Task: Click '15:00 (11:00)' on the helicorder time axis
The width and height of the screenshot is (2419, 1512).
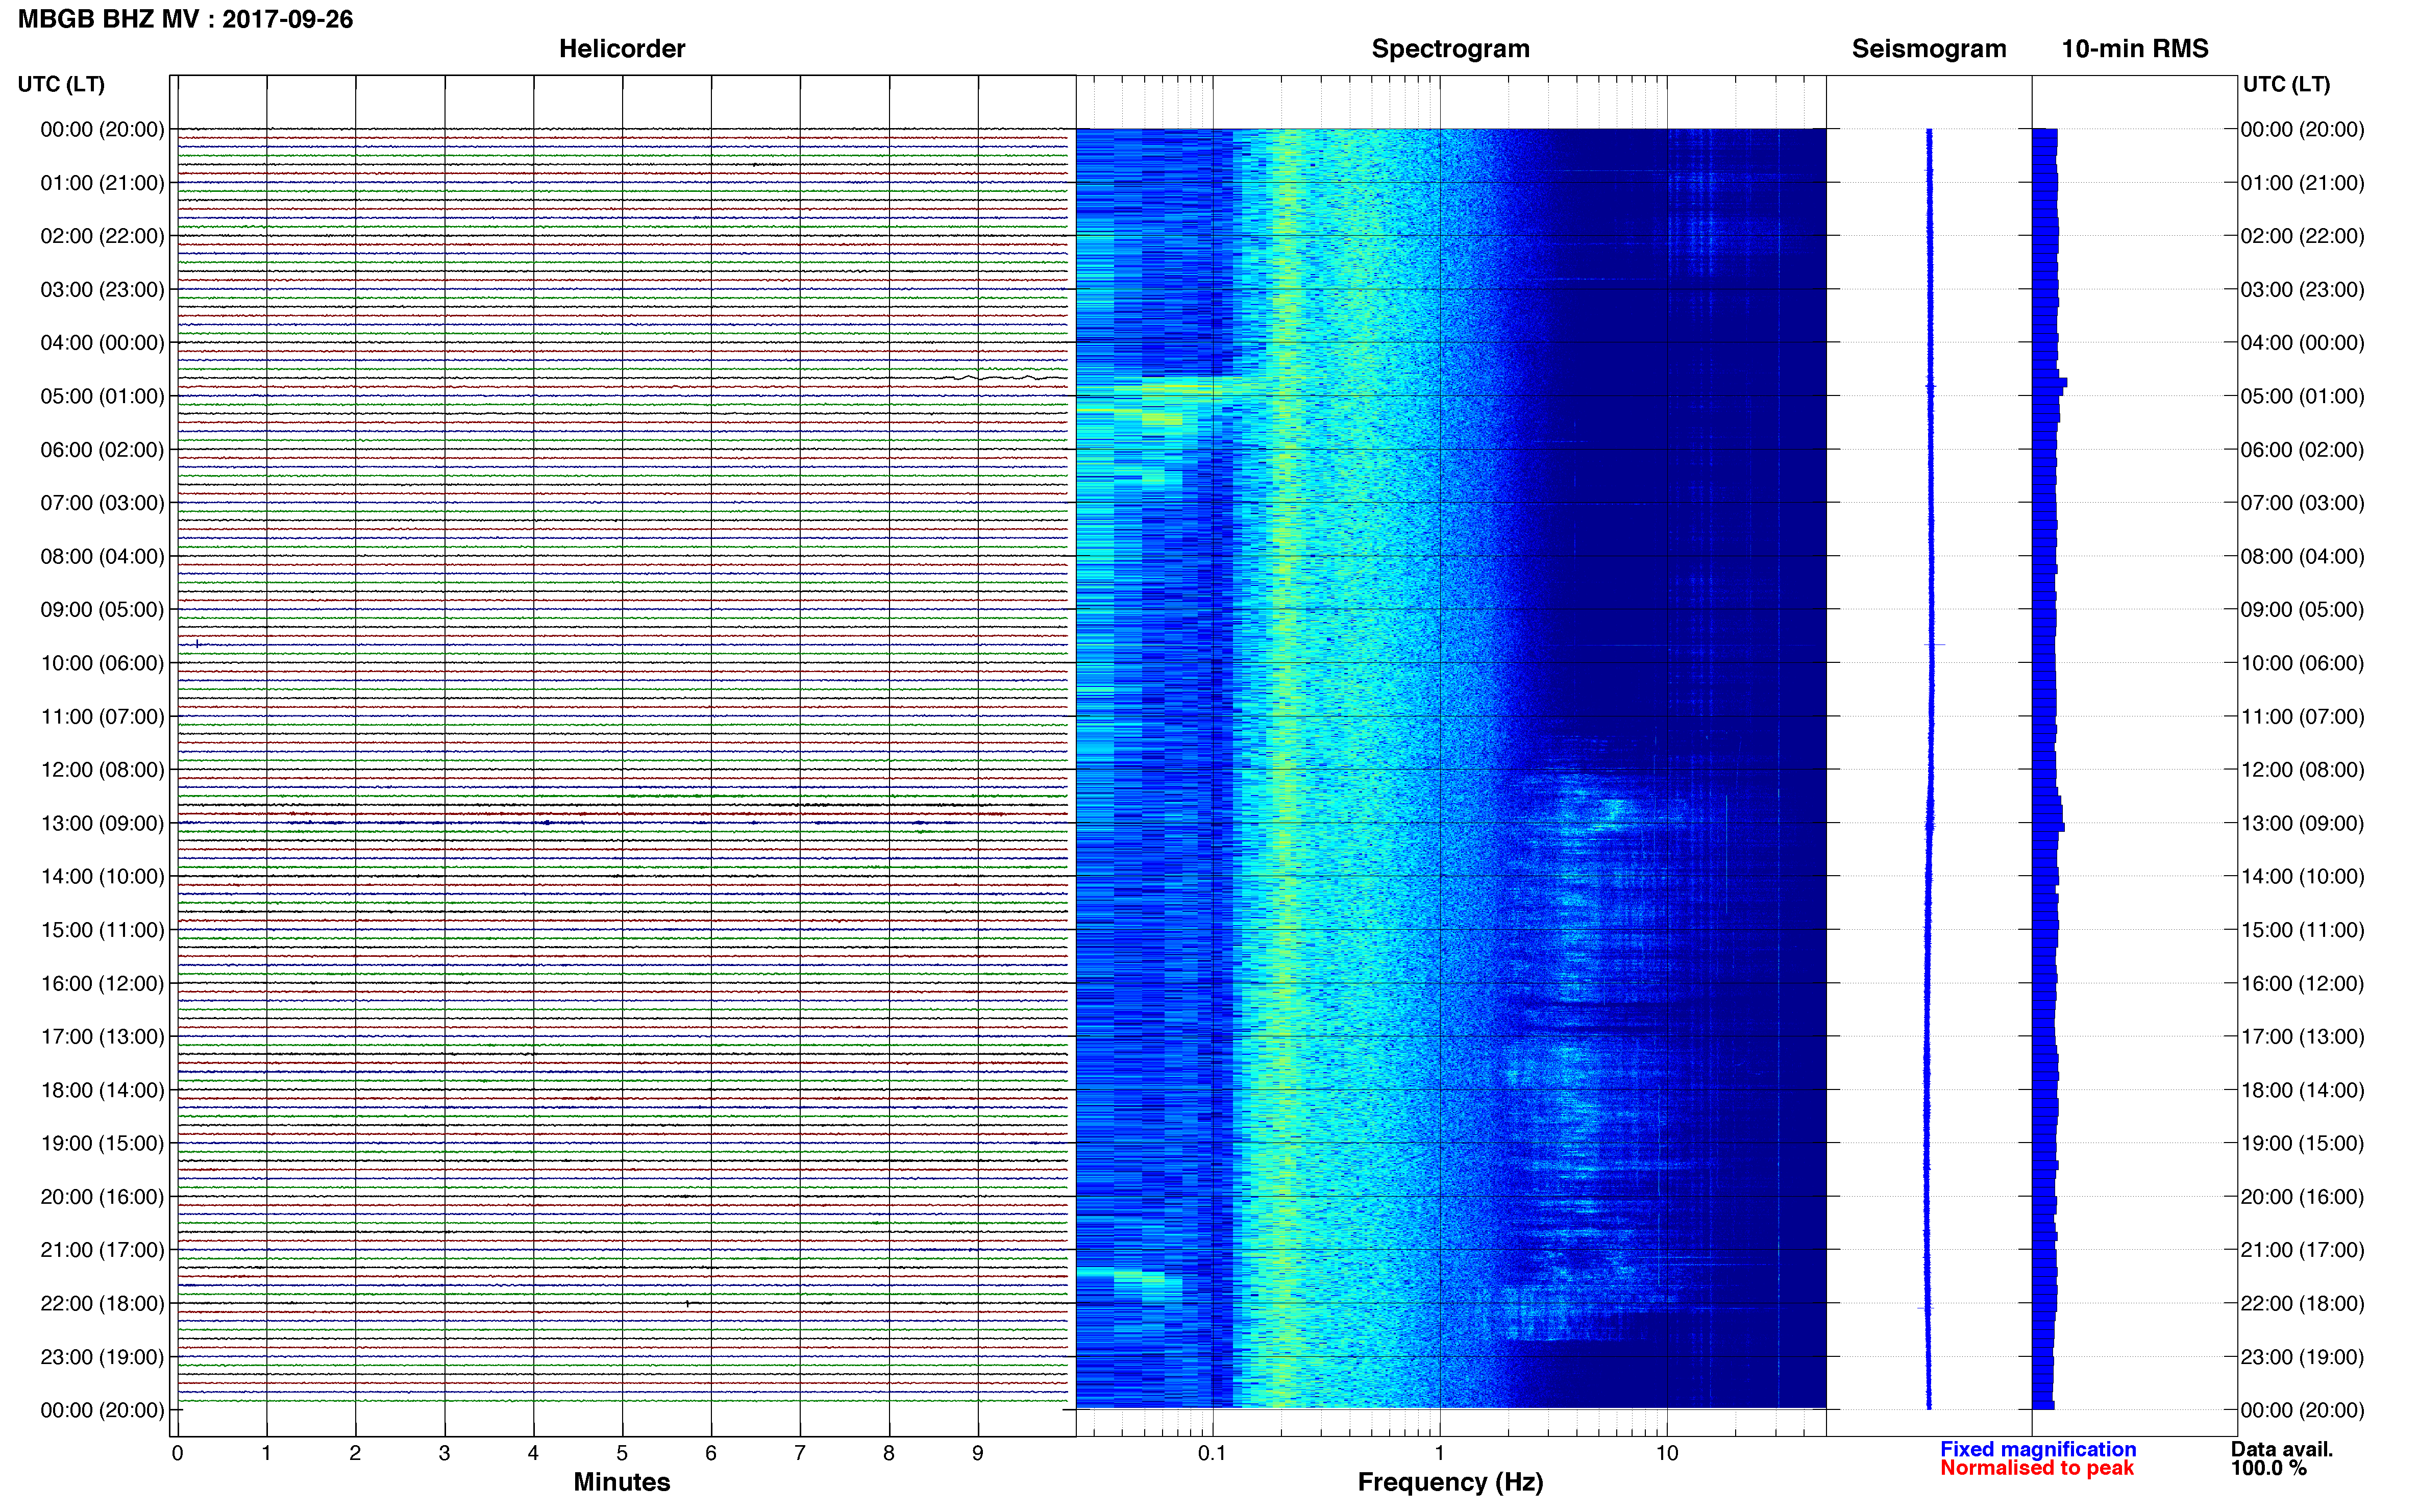Action: [102, 930]
